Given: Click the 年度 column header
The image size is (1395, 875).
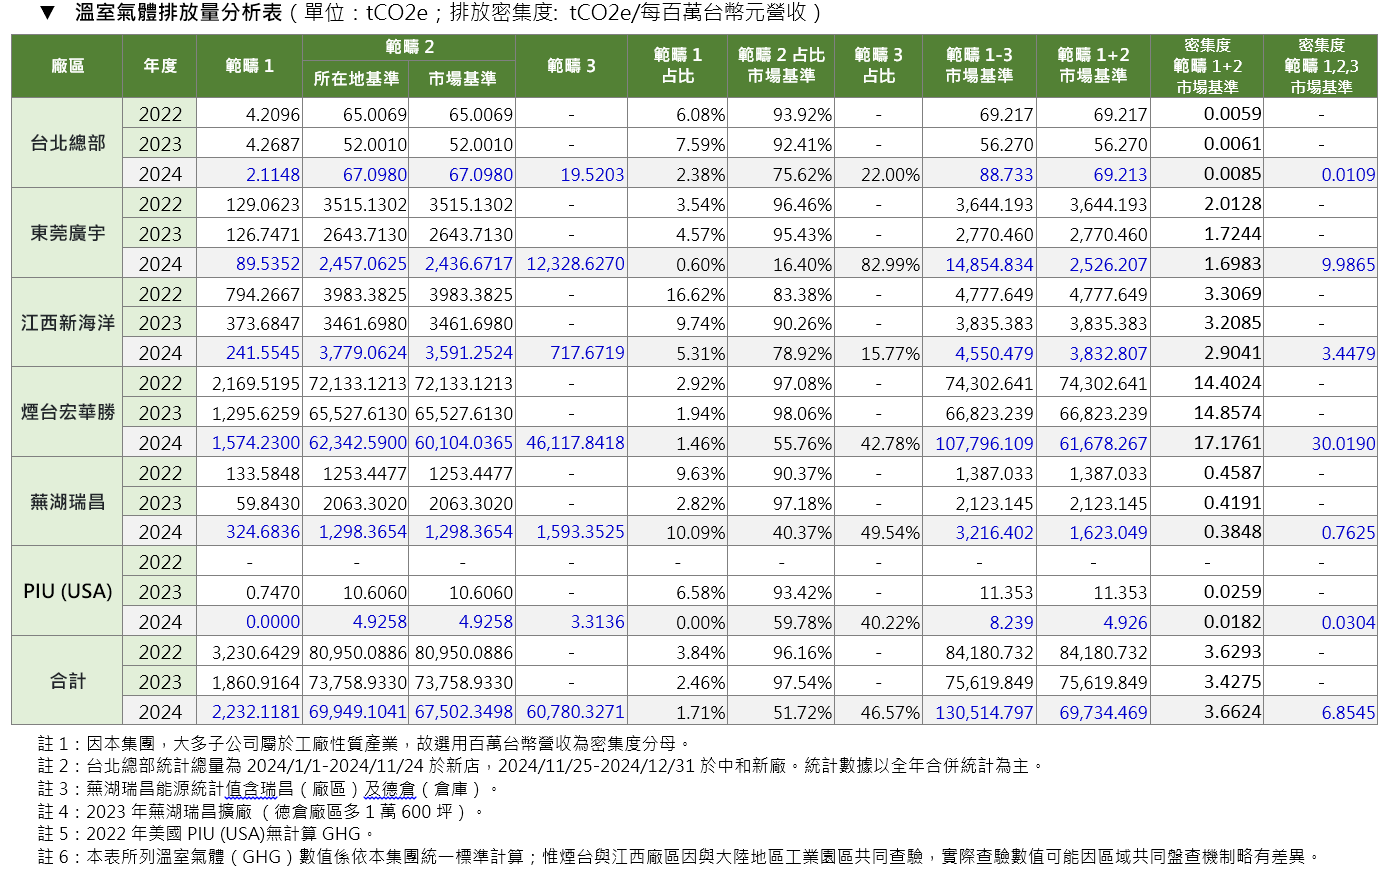Looking at the screenshot, I should tap(160, 66).
